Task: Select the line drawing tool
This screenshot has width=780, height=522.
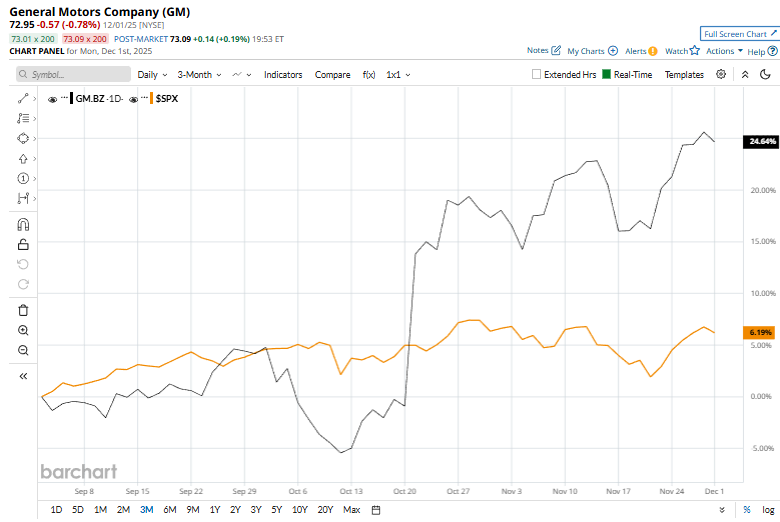Action: point(23,99)
